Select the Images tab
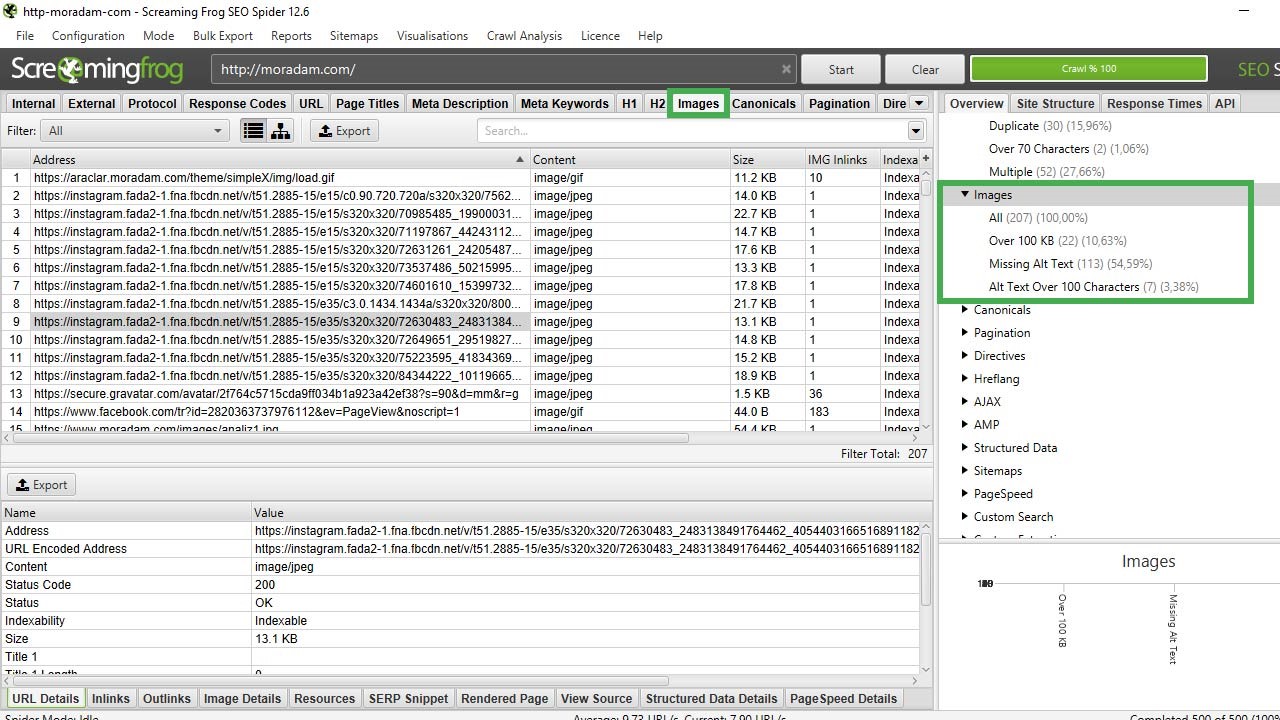 [x=698, y=103]
